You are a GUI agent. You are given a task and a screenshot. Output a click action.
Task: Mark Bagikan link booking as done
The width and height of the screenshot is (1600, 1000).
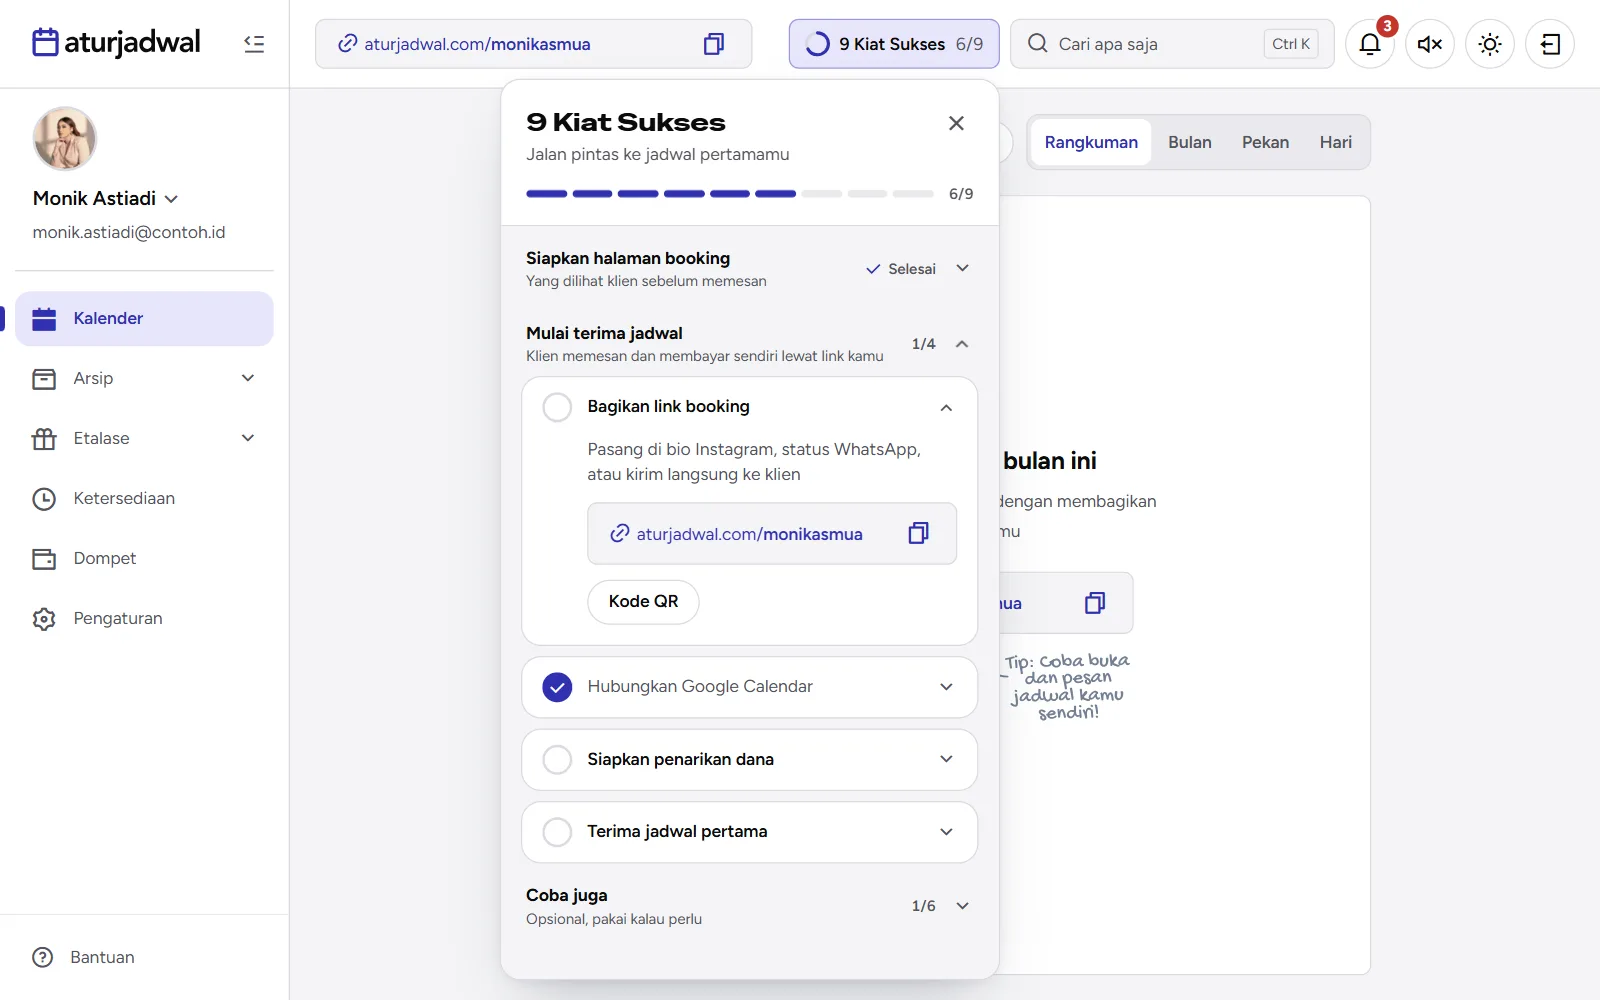coord(557,407)
